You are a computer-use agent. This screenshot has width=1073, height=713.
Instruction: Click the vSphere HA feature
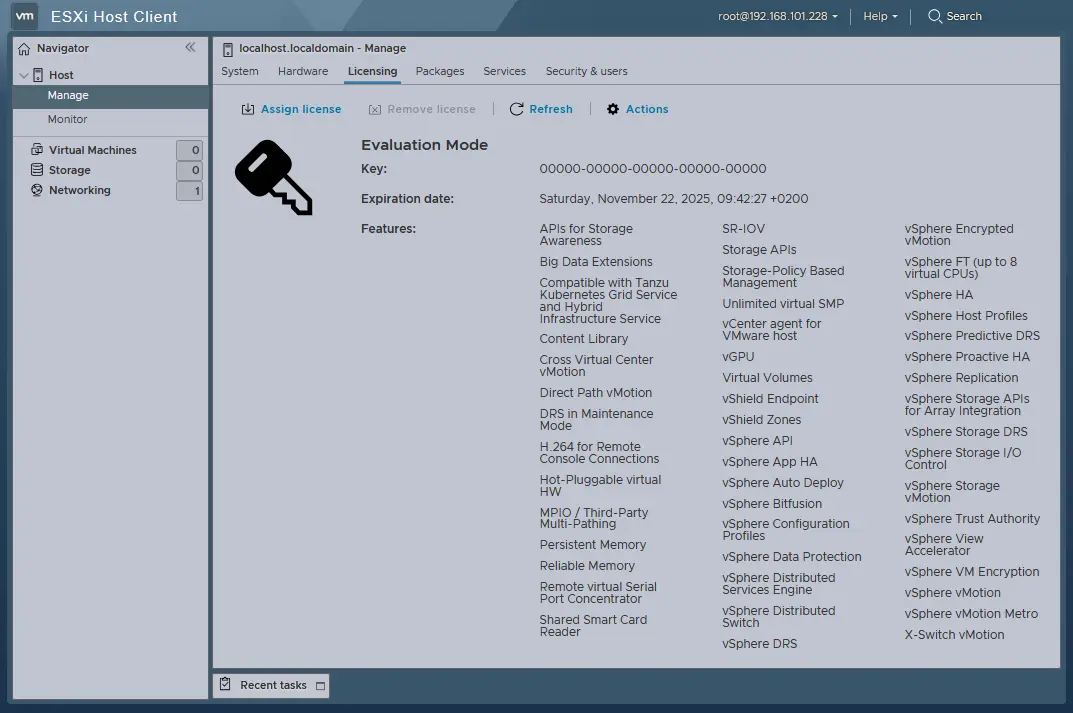point(938,295)
